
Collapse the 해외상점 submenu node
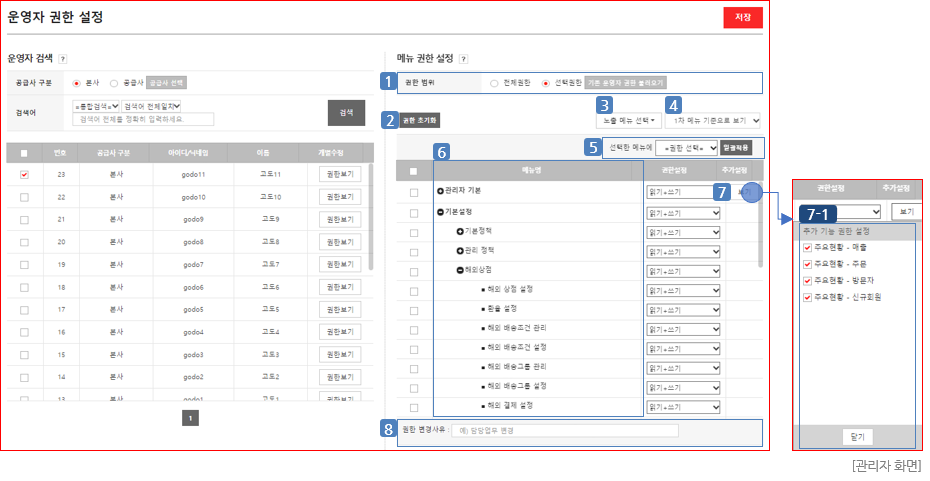(x=460, y=269)
